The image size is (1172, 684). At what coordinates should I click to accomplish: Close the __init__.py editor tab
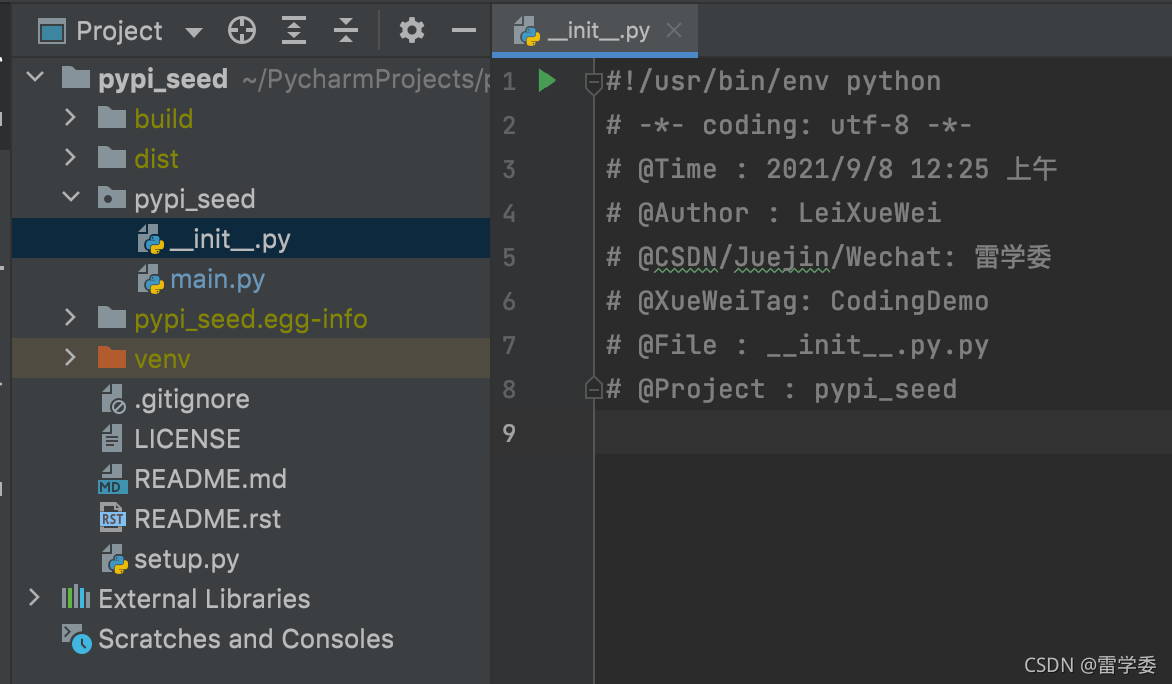pos(674,30)
